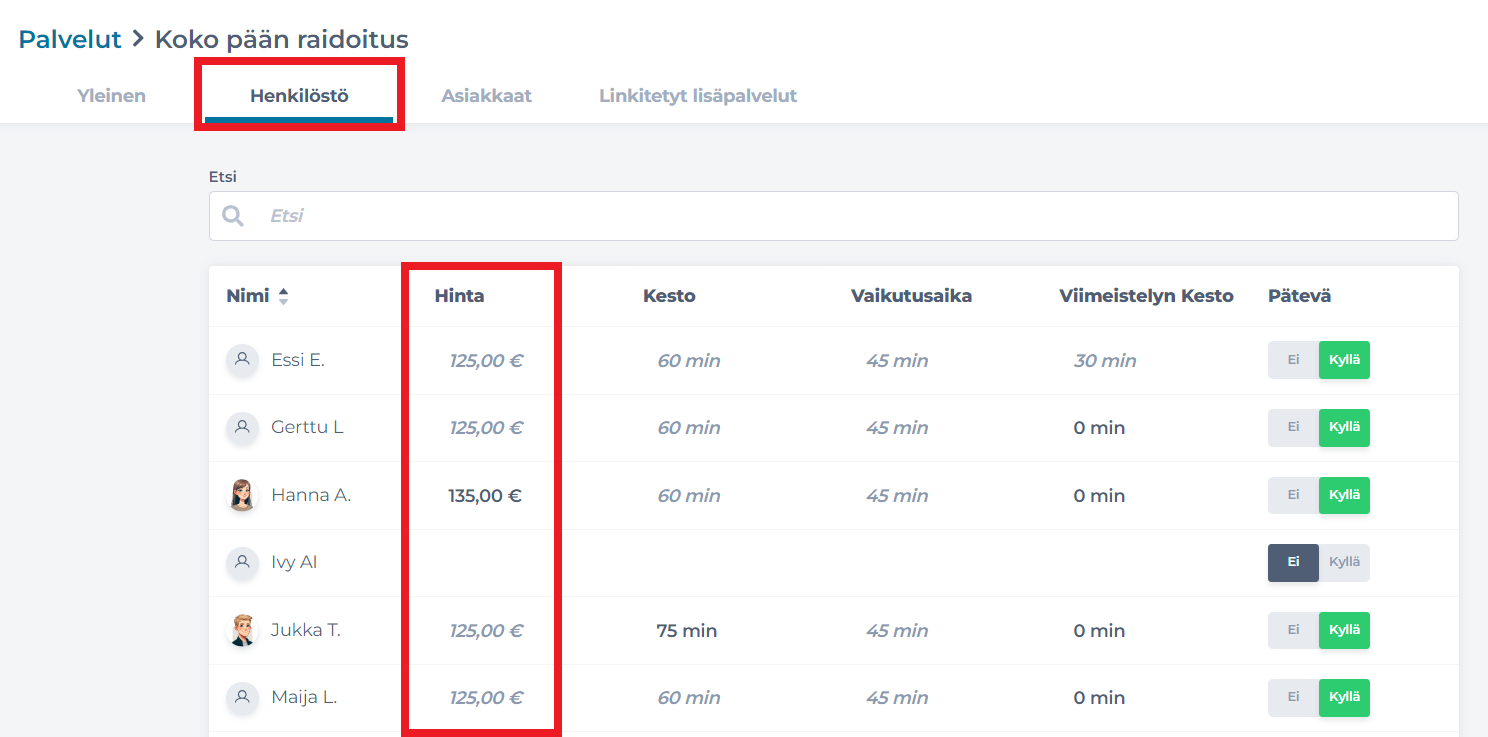Select the name Hanna A.
The image size is (1488, 737).
click(311, 495)
